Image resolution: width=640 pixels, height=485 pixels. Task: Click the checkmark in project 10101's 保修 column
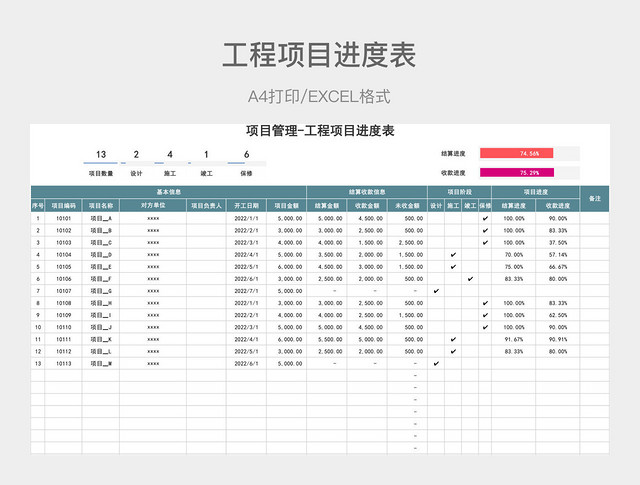click(x=485, y=218)
